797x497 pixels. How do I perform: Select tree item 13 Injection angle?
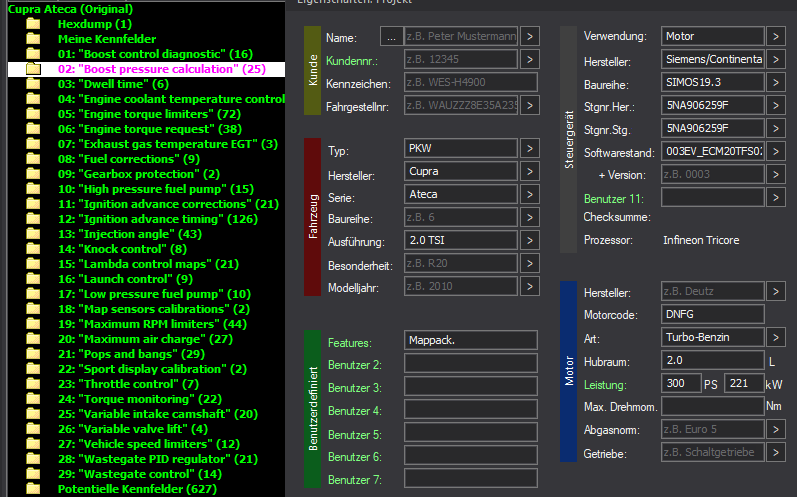pyautogui.click(x=130, y=234)
